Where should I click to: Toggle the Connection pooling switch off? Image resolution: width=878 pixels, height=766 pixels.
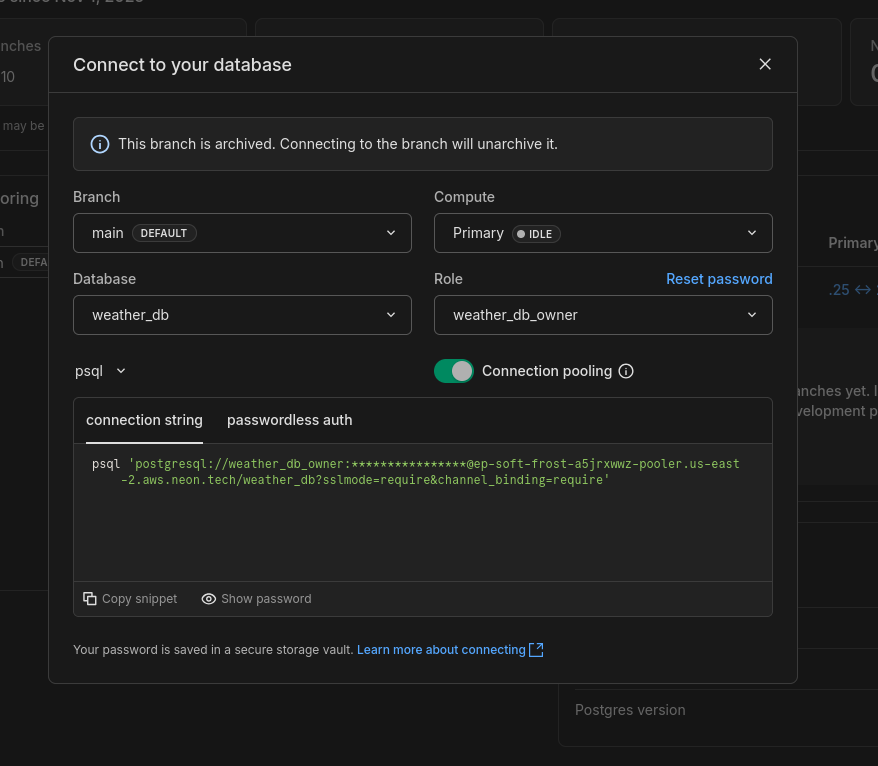454,371
